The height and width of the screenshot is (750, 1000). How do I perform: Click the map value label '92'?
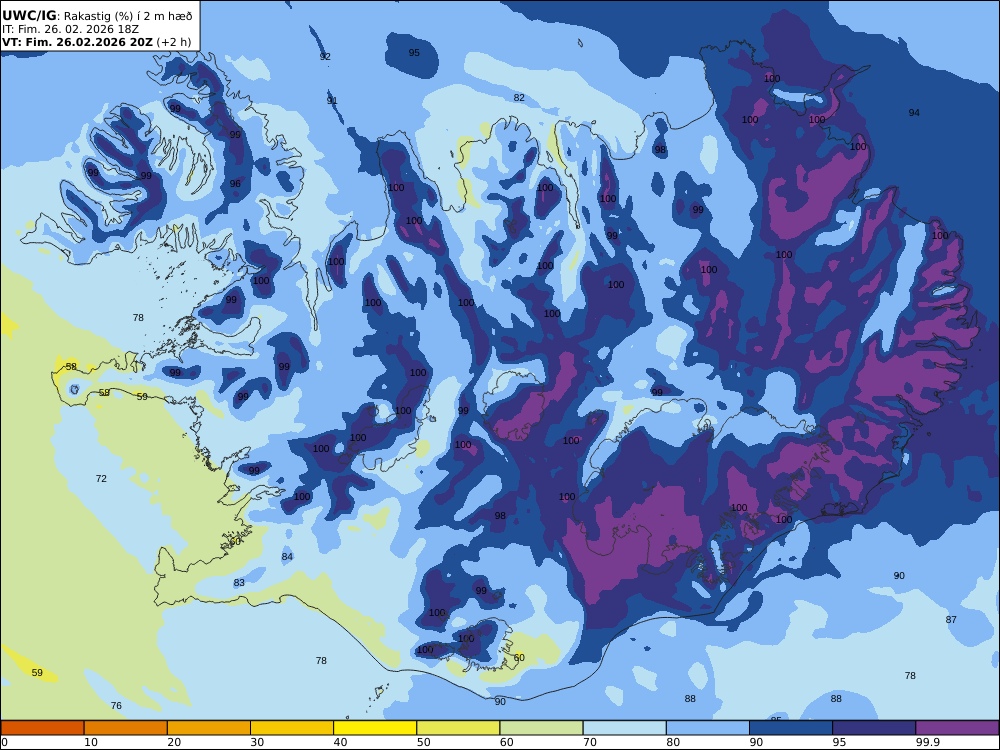tap(325, 57)
